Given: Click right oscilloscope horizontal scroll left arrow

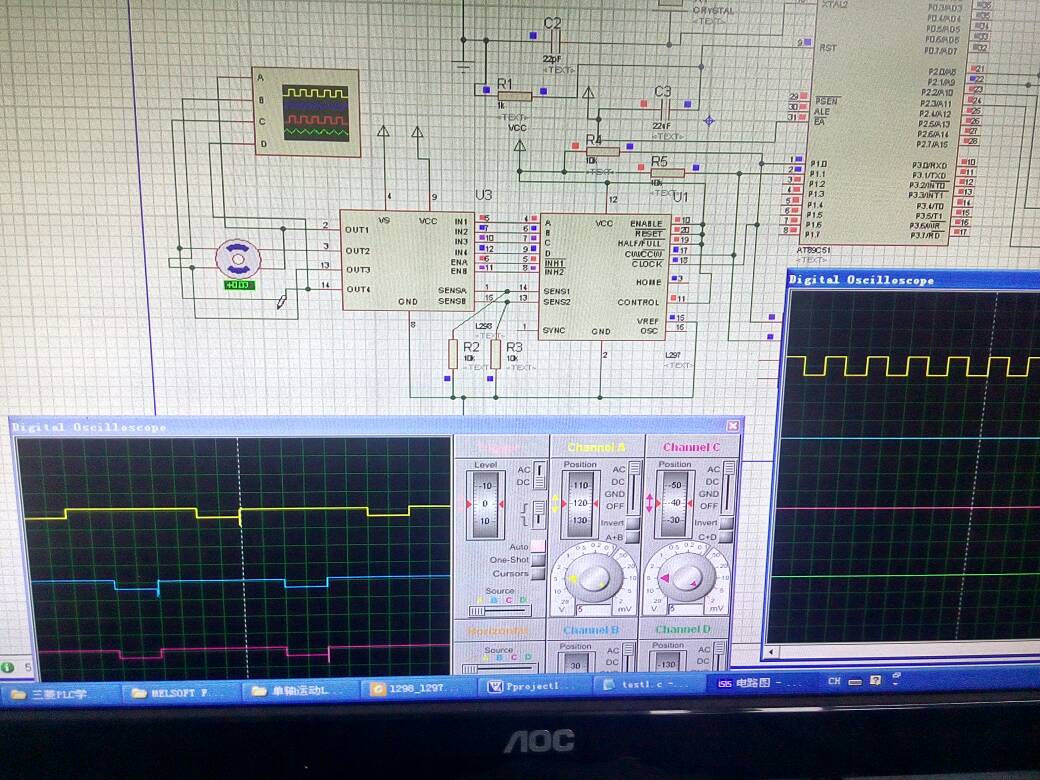Looking at the screenshot, I should coord(772,652).
